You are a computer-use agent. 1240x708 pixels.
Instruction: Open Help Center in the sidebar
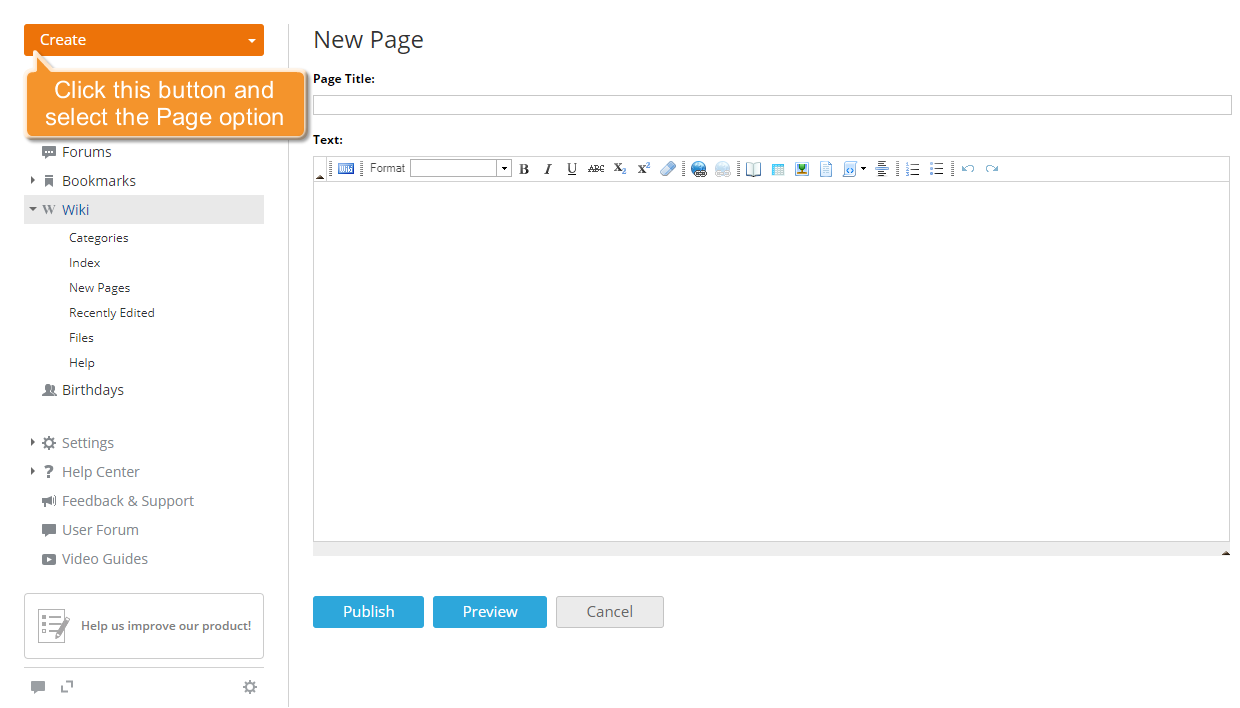pyautogui.click(x=101, y=472)
